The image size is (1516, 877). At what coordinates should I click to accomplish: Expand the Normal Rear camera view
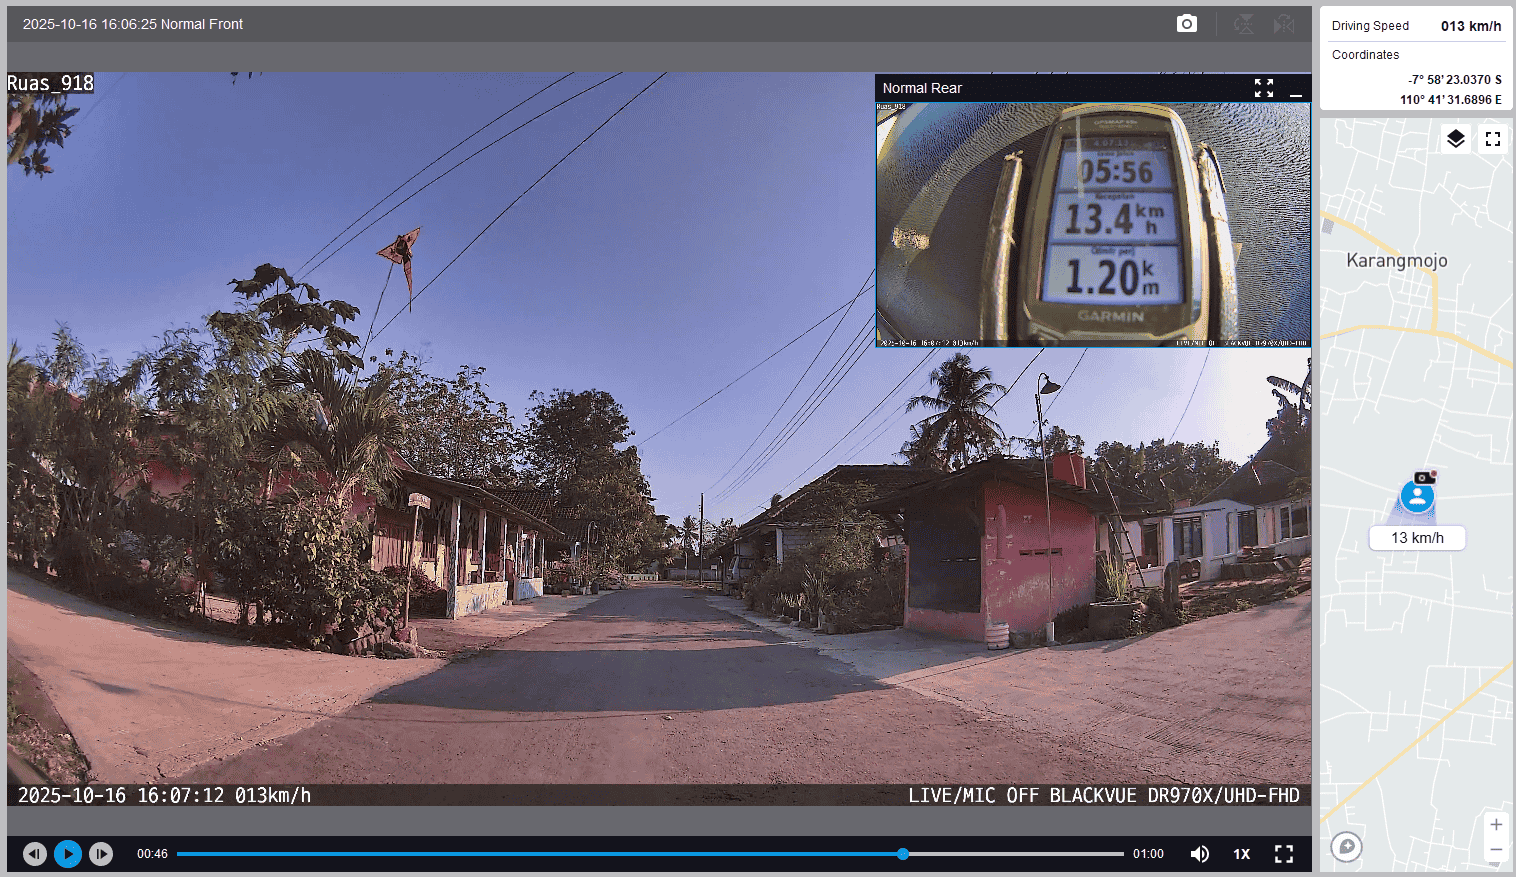(1264, 88)
